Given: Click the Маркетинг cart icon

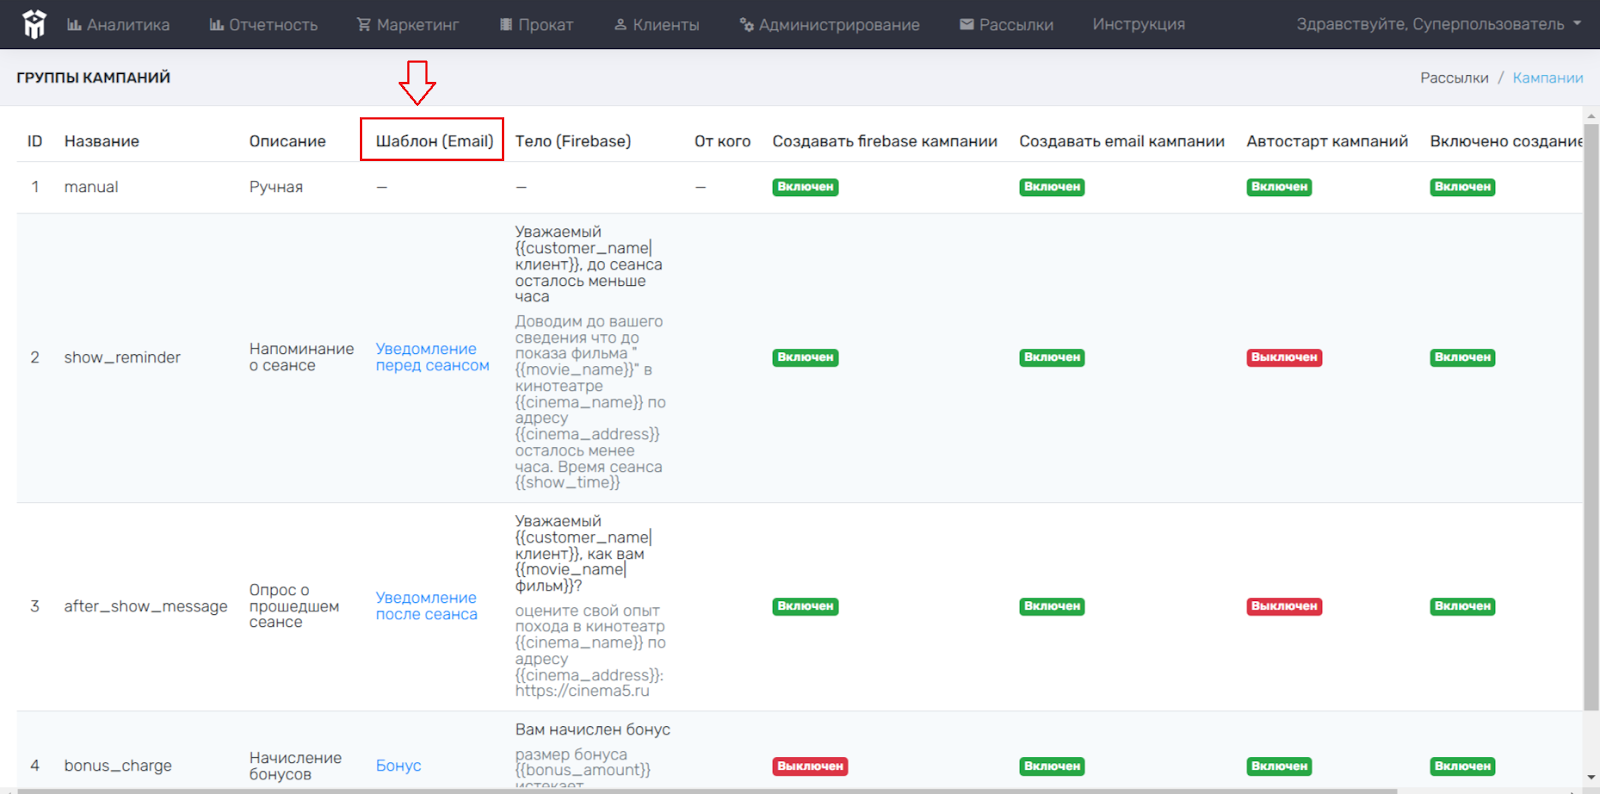Looking at the screenshot, I should 364,24.
